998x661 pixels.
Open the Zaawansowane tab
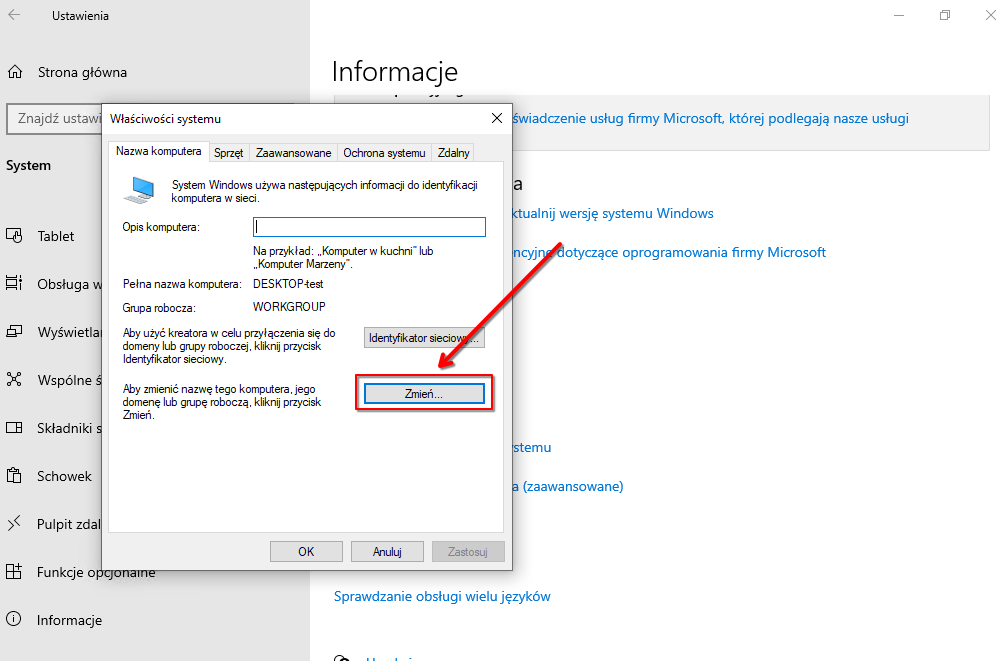coord(293,153)
